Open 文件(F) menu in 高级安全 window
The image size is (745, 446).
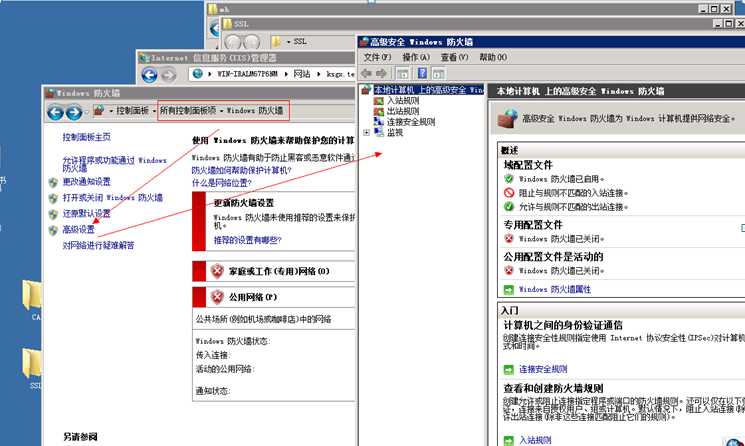[x=377, y=57]
